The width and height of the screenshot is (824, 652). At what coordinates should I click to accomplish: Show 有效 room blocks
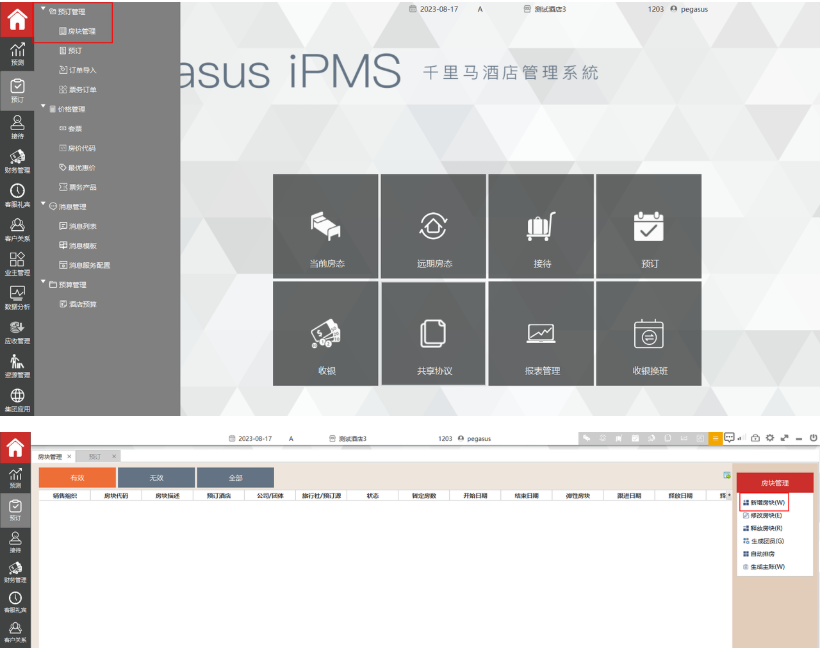click(x=77, y=478)
